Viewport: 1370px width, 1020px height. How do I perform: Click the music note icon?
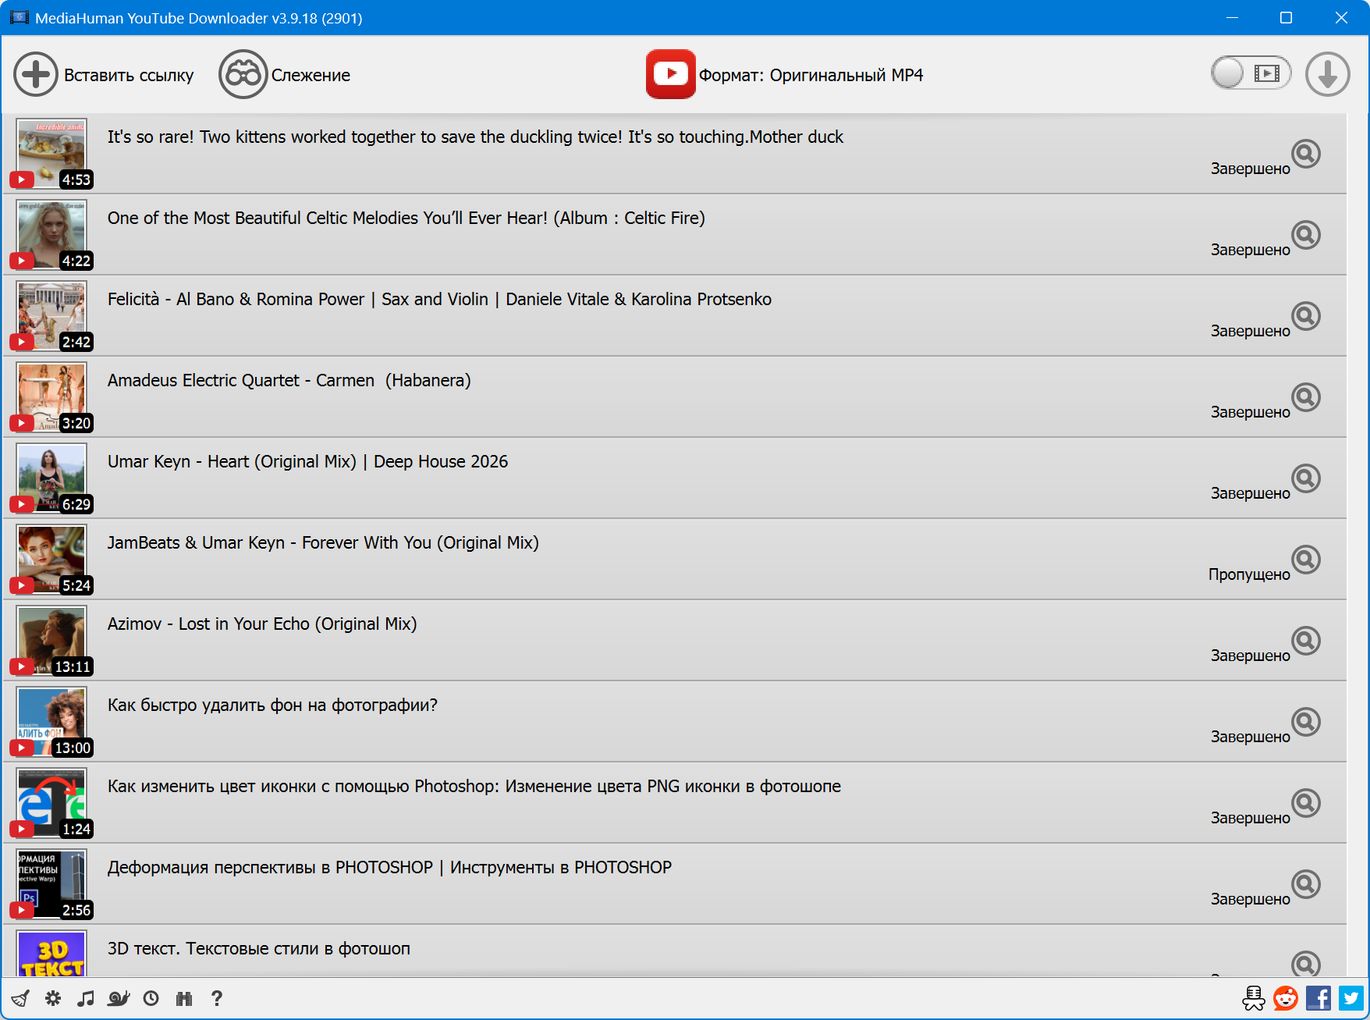86,998
